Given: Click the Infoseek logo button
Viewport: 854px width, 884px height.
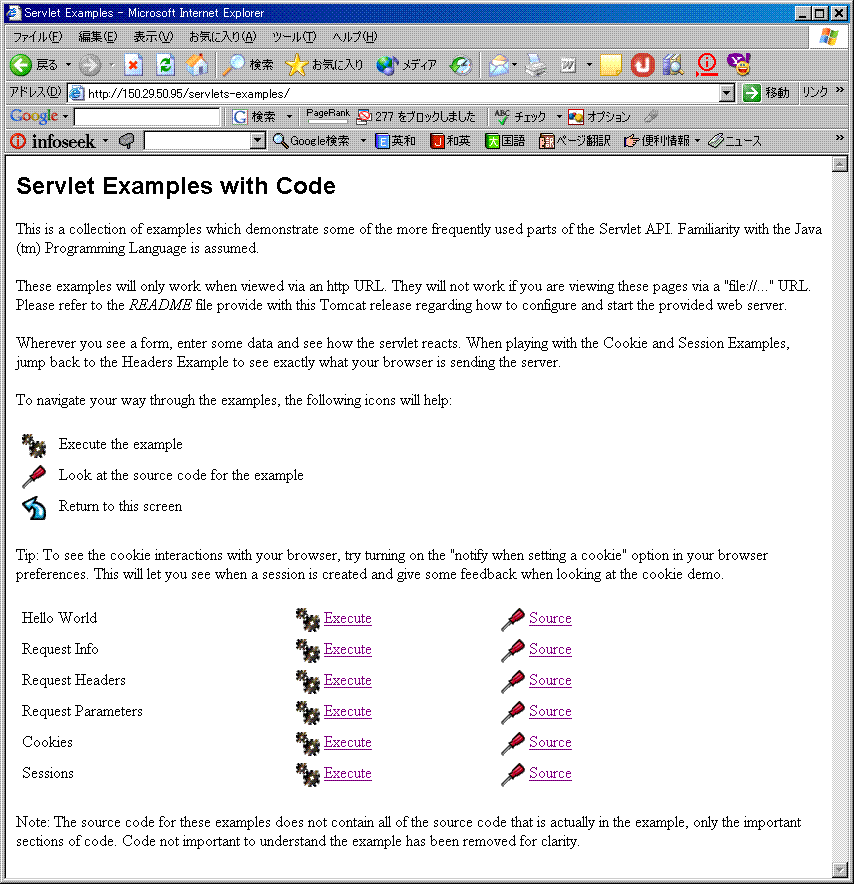Looking at the screenshot, I should (53, 141).
